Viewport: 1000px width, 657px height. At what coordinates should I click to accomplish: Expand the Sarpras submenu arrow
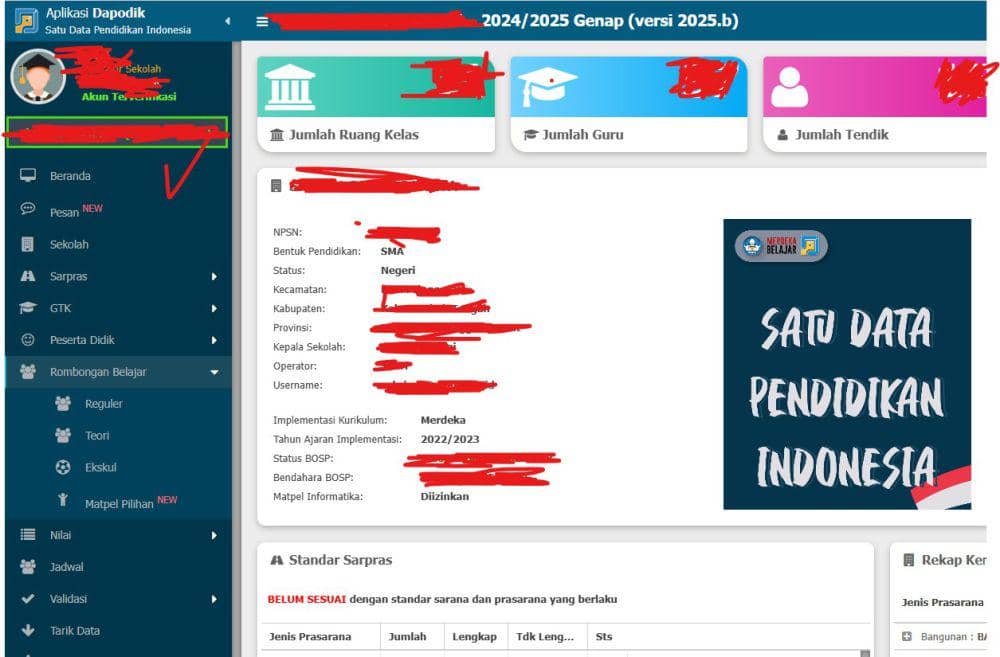[x=214, y=277]
